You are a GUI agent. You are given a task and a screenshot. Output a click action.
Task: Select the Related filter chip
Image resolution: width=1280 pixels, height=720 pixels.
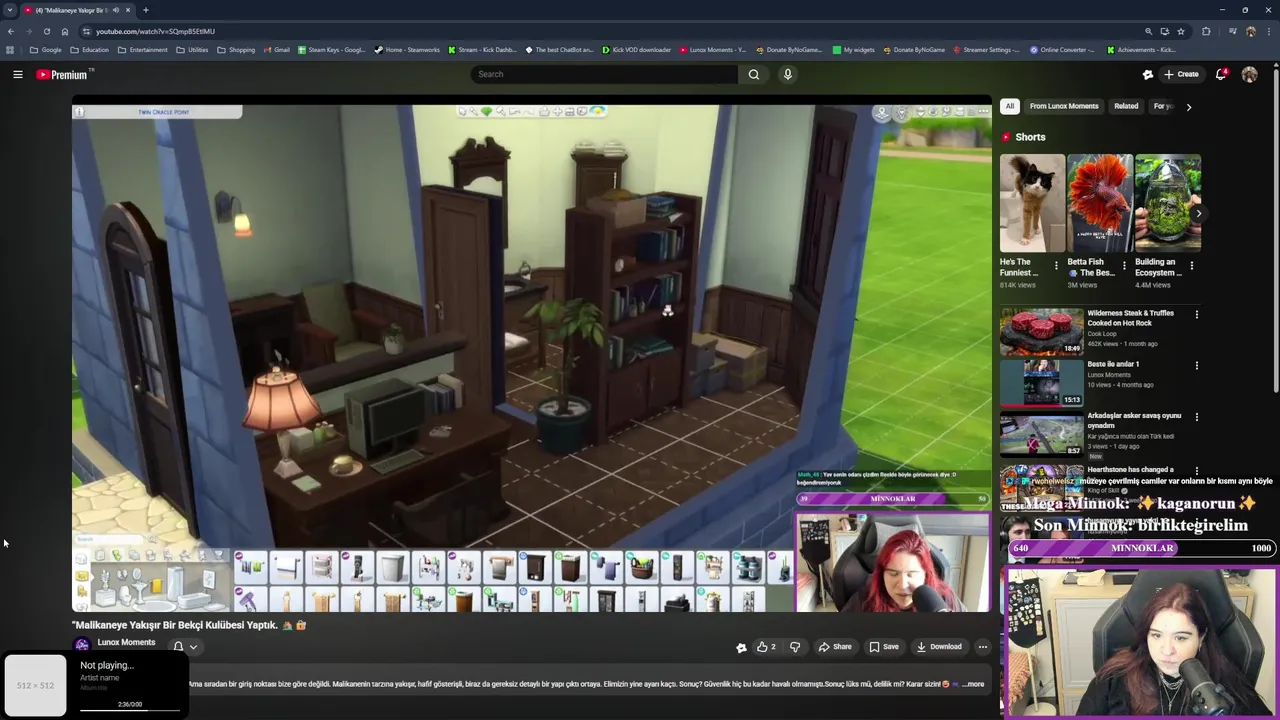click(1126, 106)
